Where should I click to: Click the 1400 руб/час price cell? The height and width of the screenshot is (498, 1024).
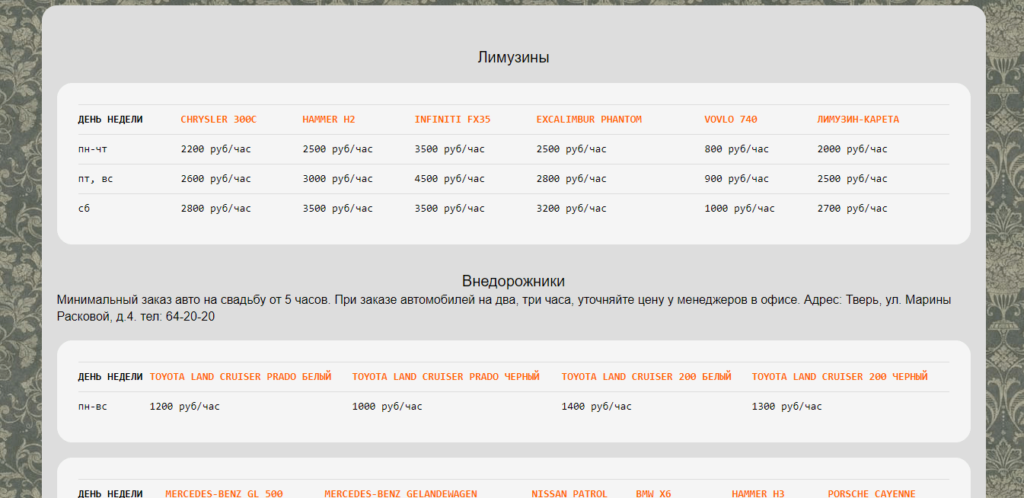pos(596,407)
